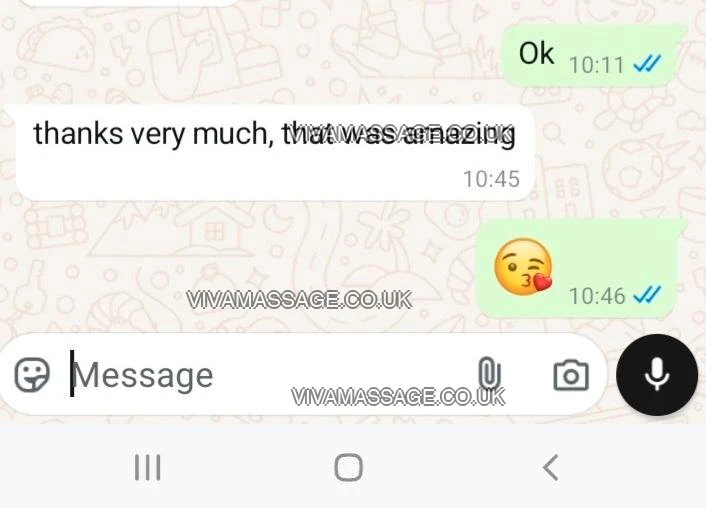The height and width of the screenshot is (508, 706).
Task: Tap the 10:45 message timestamp
Action: click(492, 179)
